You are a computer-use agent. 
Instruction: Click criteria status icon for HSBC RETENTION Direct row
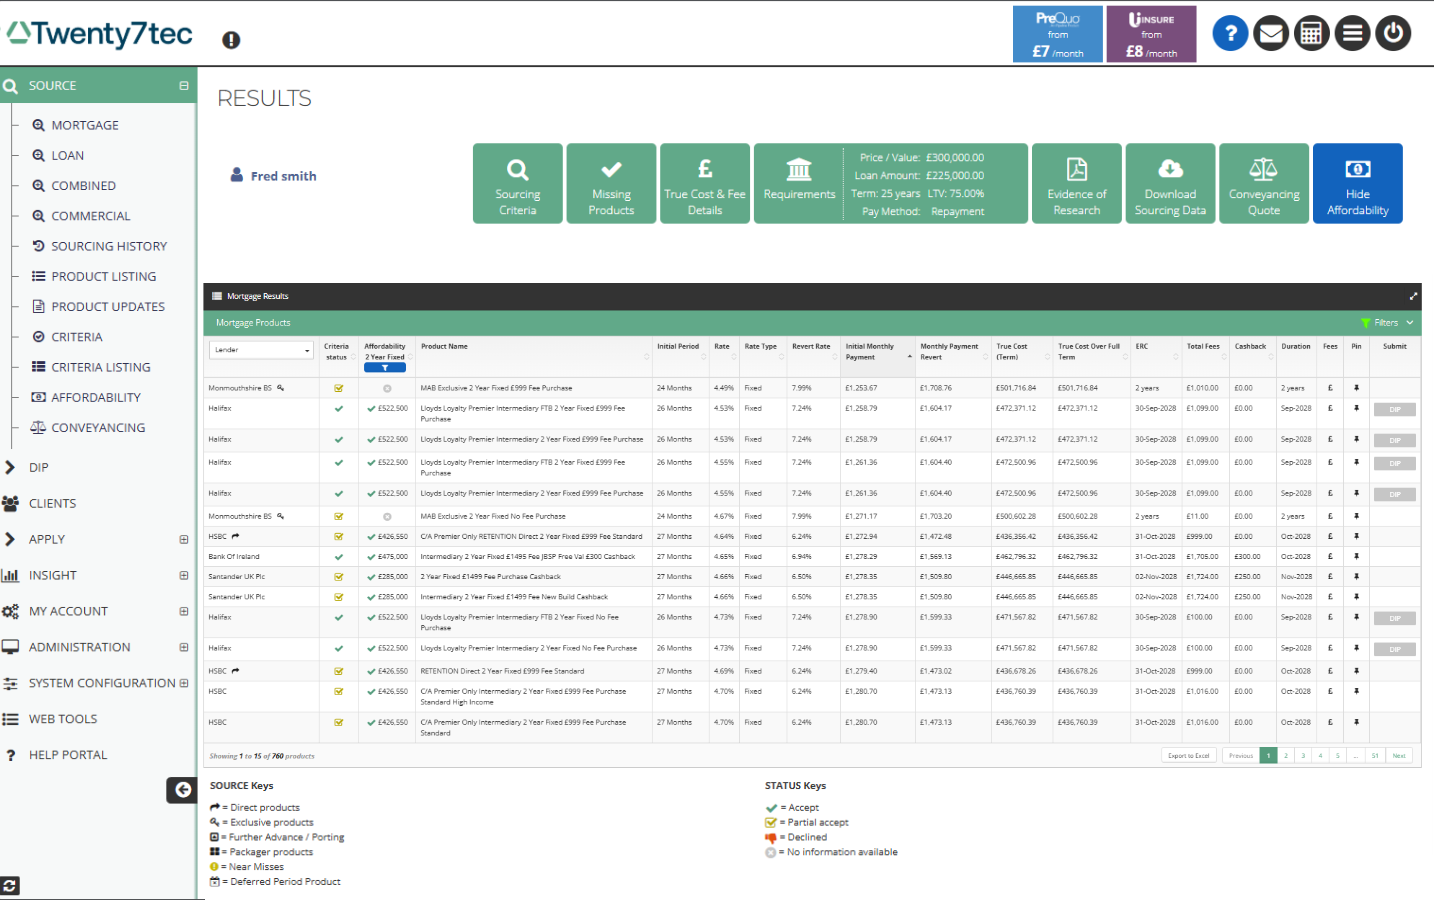tap(339, 671)
